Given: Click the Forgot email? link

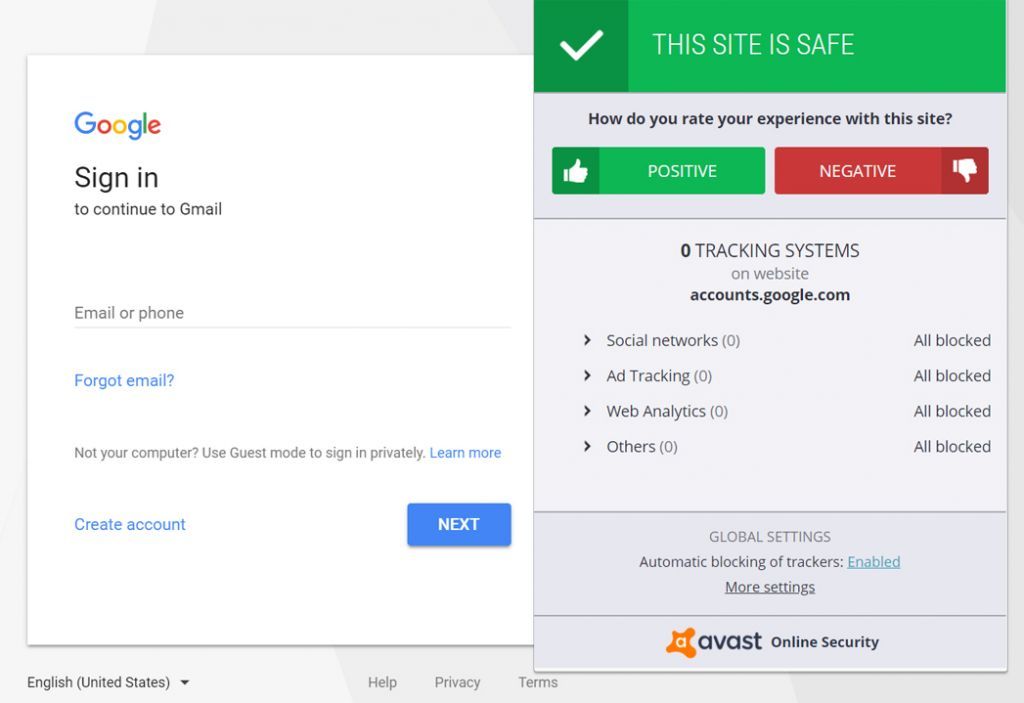Looking at the screenshot, I should pyautogui.click(x=124, y=380).
